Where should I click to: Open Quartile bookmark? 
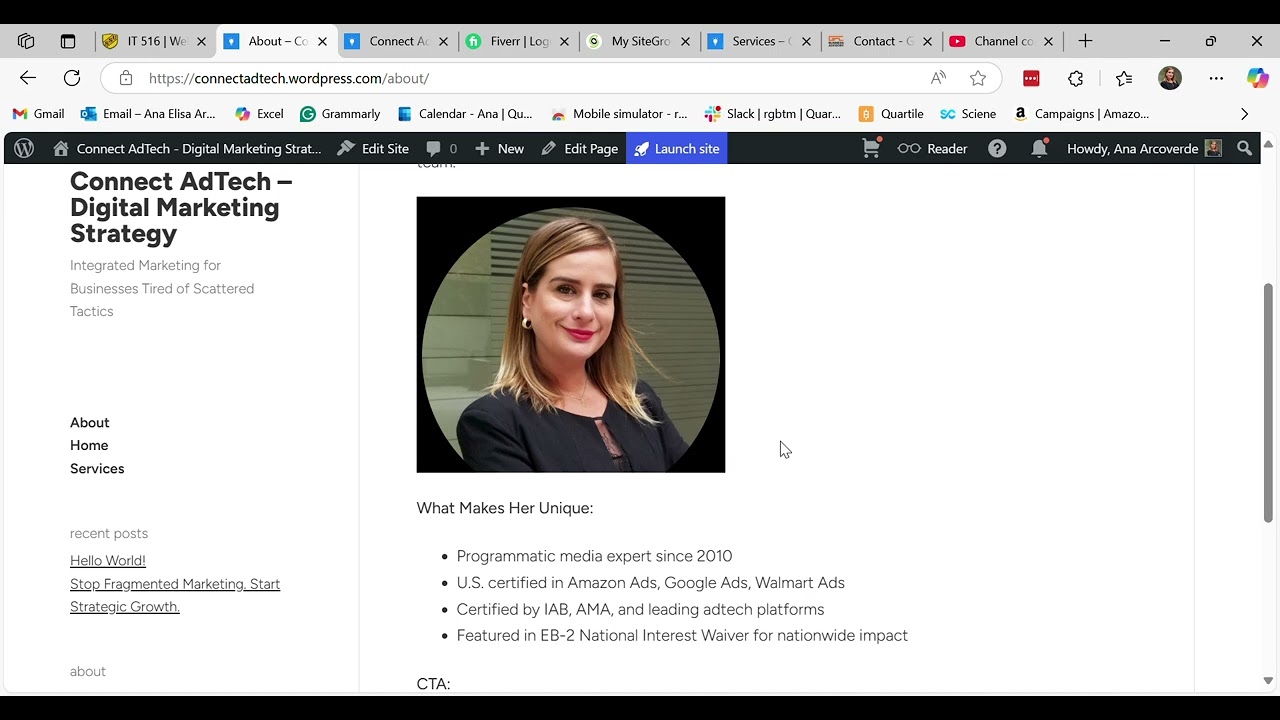891,114
